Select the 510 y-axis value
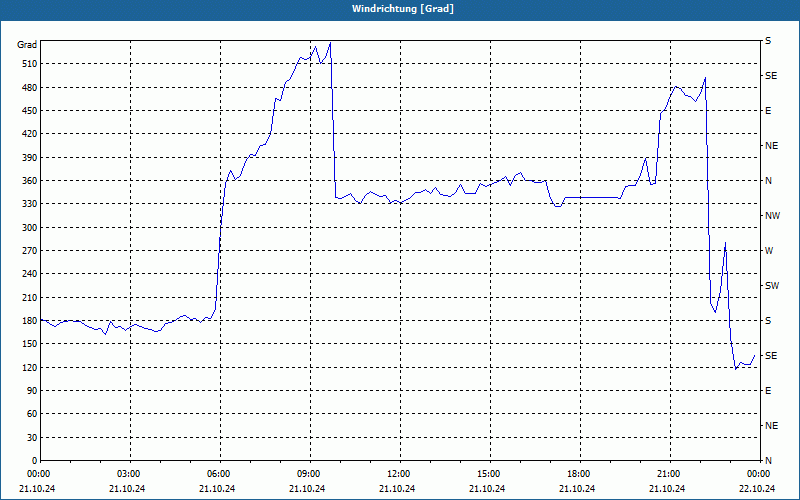 pyautogui.click(x=30, y=64)
